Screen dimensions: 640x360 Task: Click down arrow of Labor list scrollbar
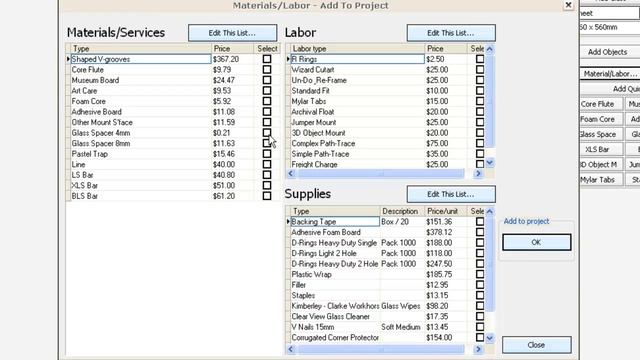490,162
